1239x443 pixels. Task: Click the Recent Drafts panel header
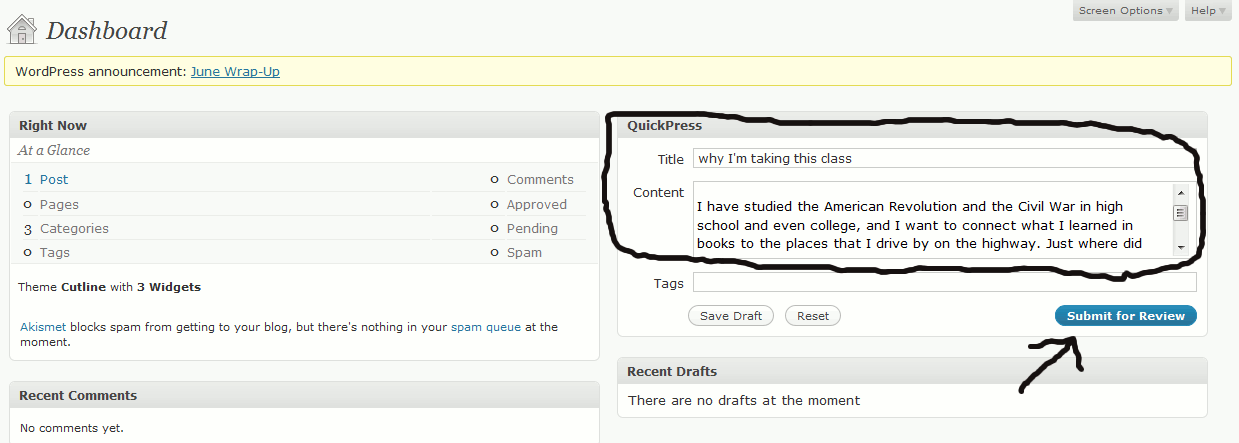click(912, 371)
